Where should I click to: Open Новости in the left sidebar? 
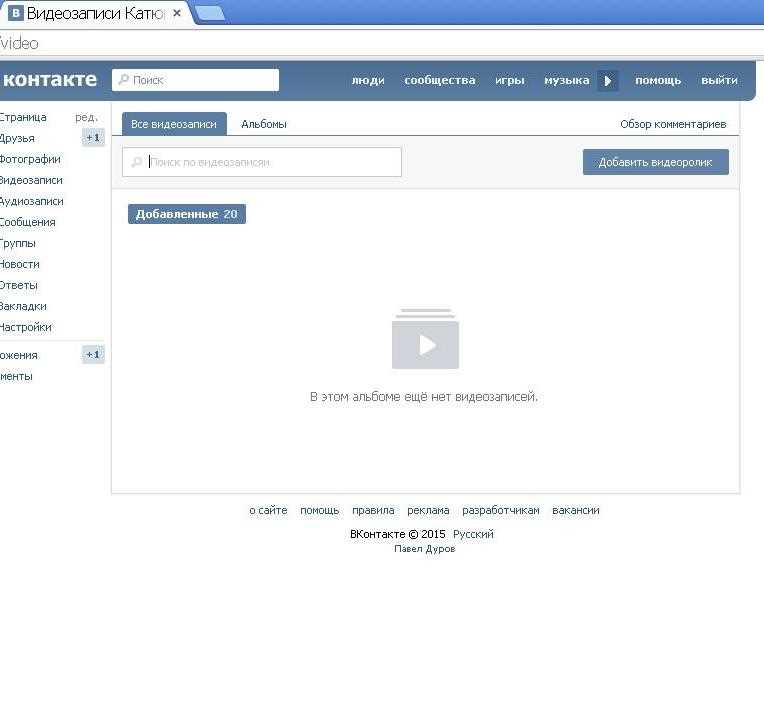coord(20,264)
